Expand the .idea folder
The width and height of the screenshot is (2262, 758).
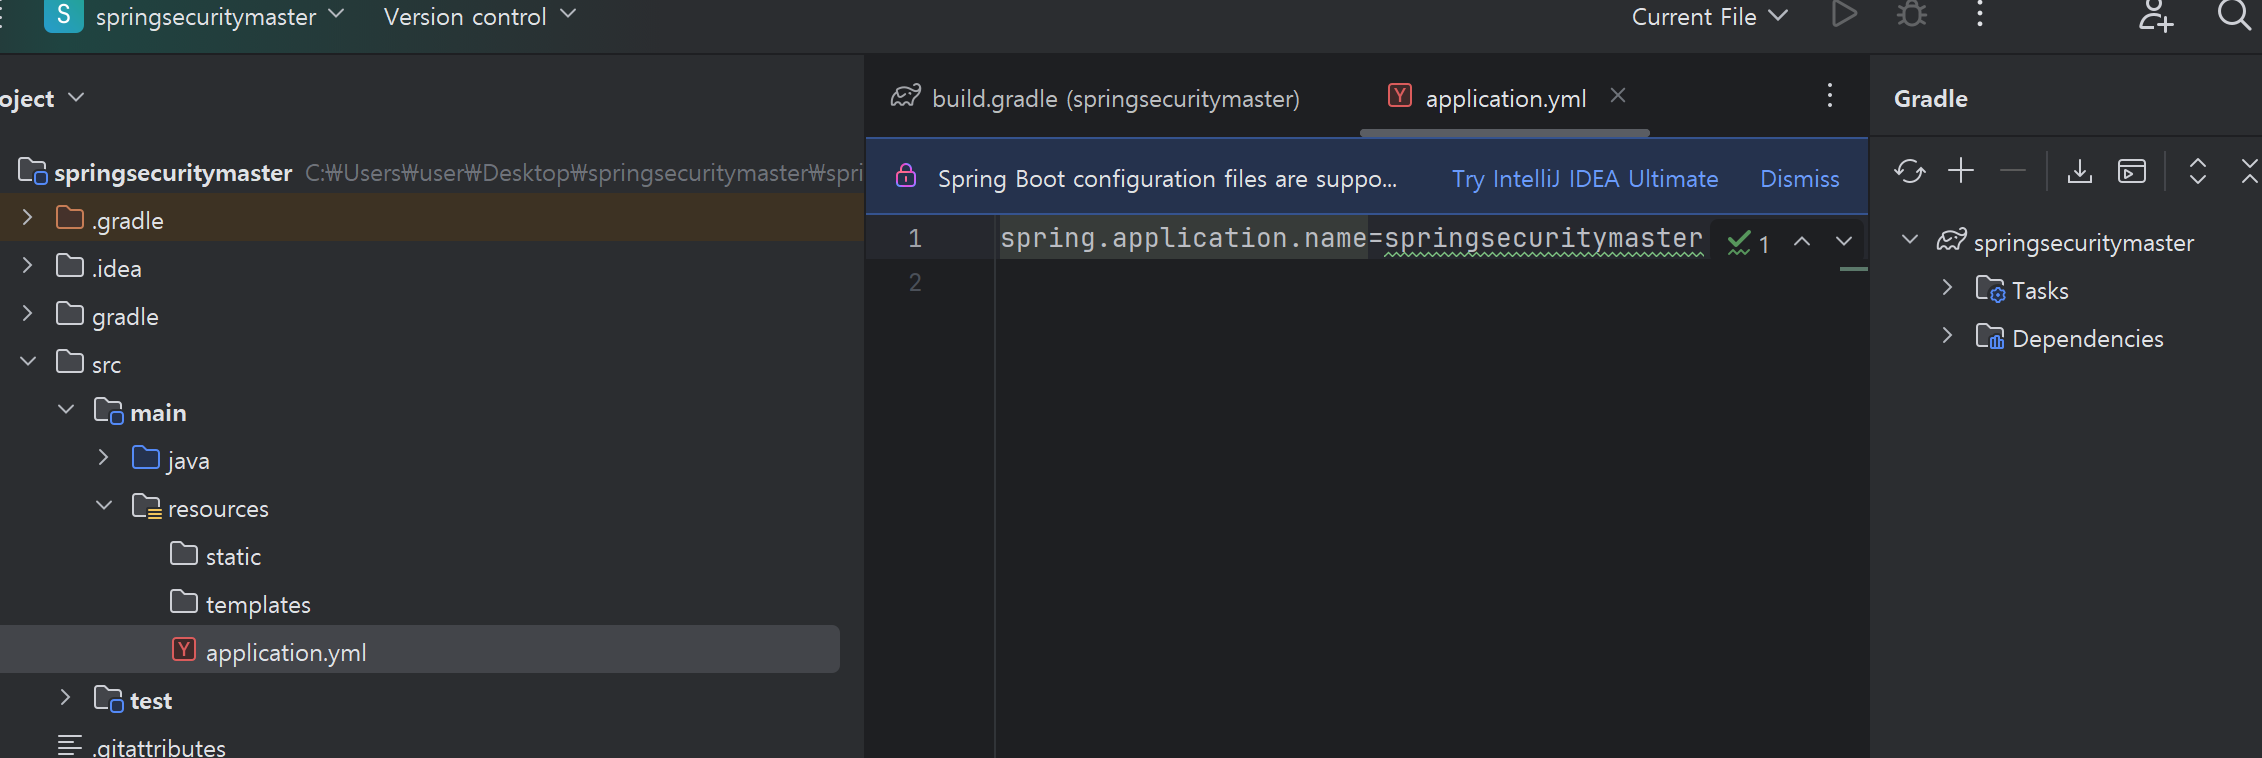tap(28, 265)
